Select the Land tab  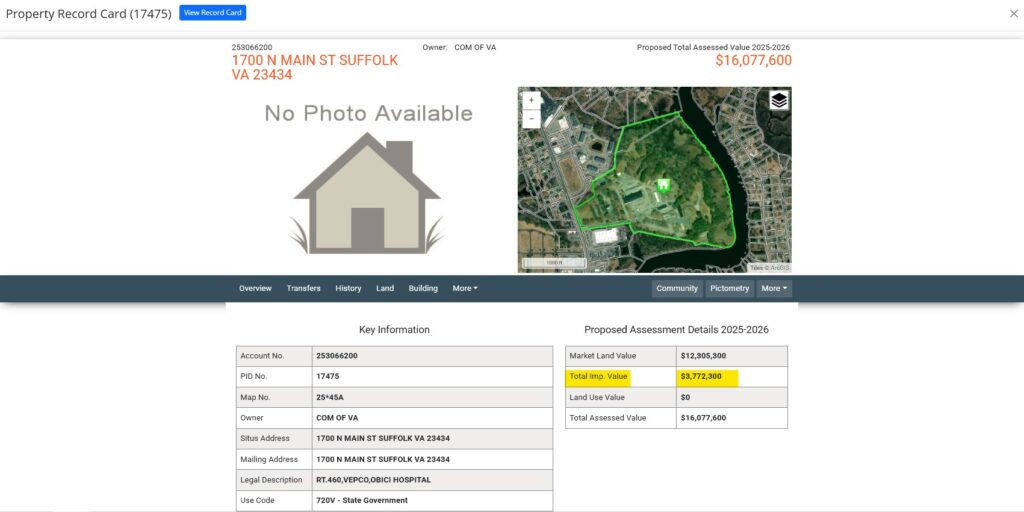pos(385,288)
